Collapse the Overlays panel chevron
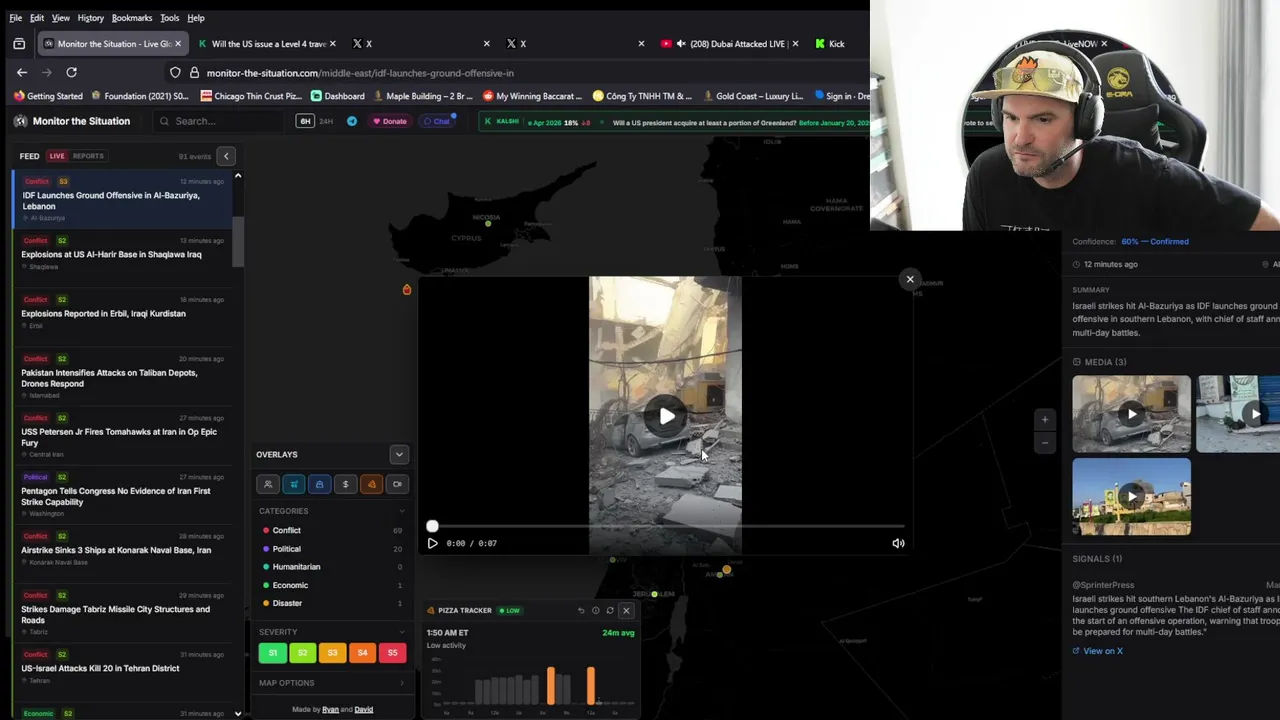This screenshot has width=1280, height=720. tap(399, 454)
